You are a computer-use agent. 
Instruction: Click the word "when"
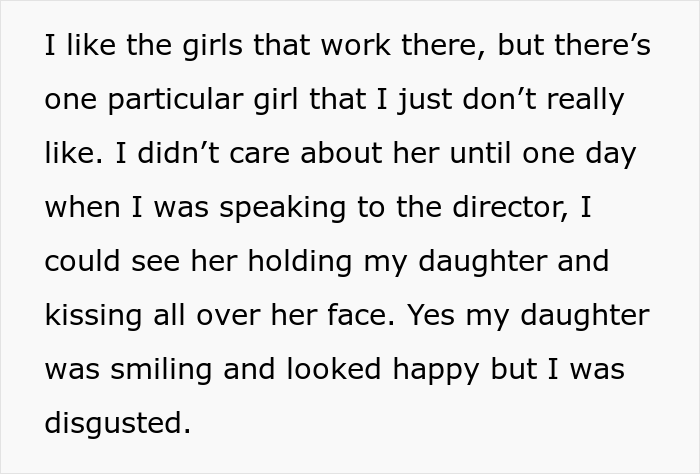coord(82,208)
